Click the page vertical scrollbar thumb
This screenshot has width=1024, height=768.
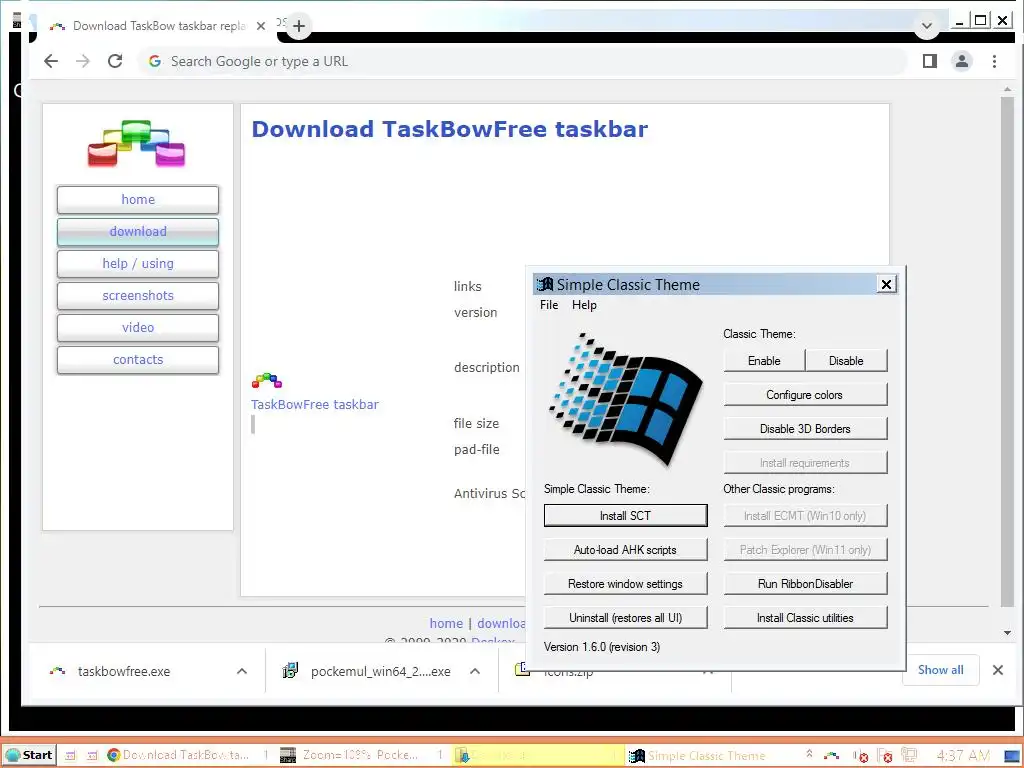(x=1007, y=351)
